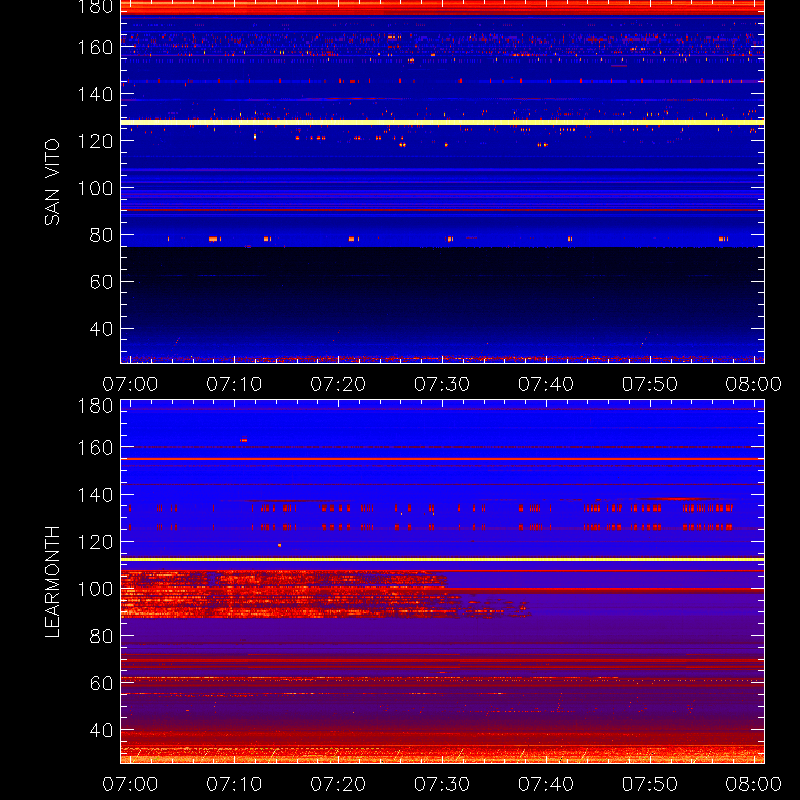The image size is (800, 800).
Task: Click 07:10 time label under LEARMONTH plot
Action: [234, 784]
